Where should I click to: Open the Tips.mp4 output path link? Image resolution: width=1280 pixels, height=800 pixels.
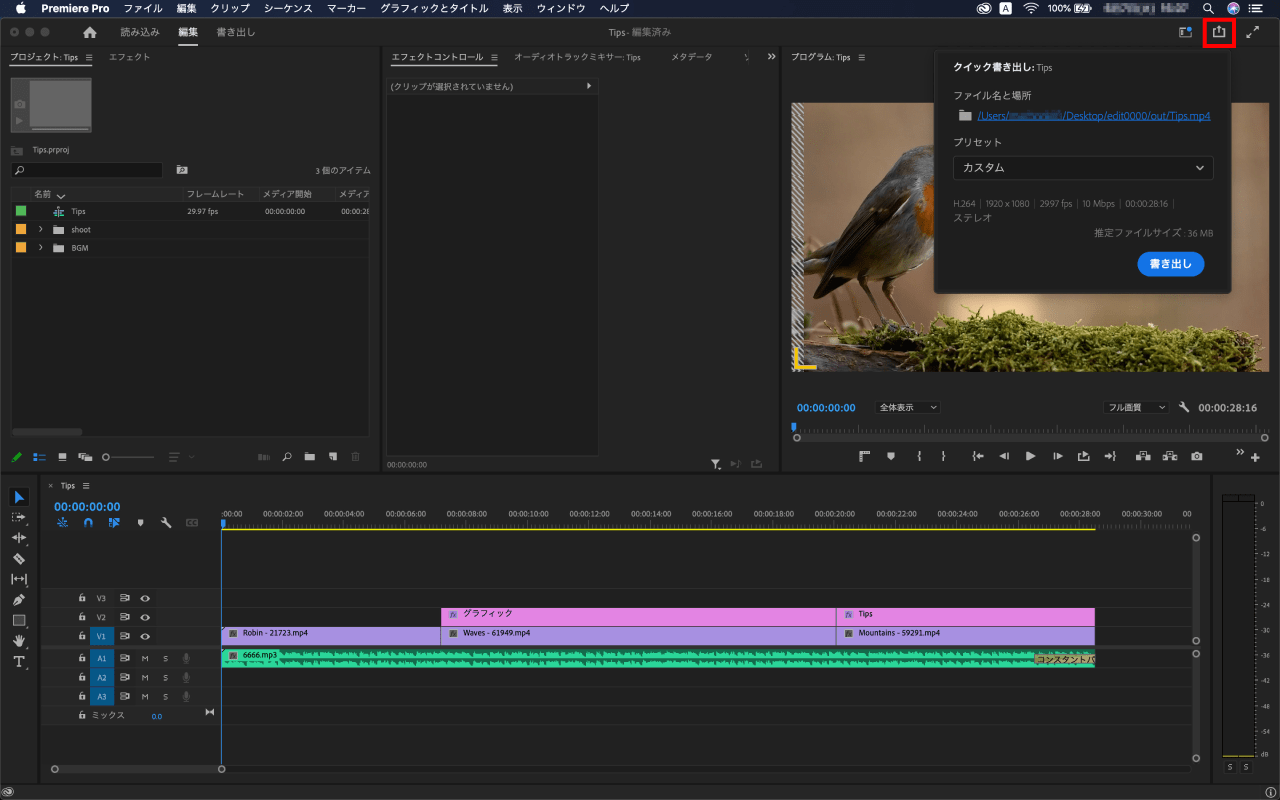(1094, 116)
